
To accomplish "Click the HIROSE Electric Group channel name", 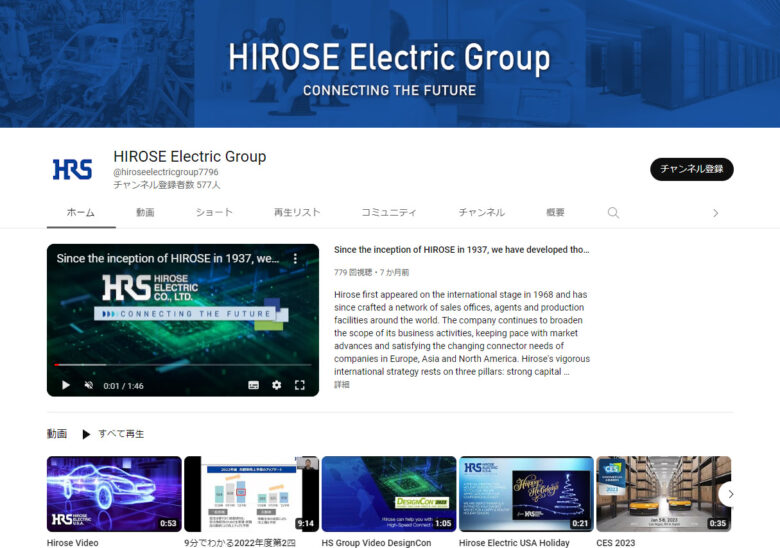I will click(190, 156).
